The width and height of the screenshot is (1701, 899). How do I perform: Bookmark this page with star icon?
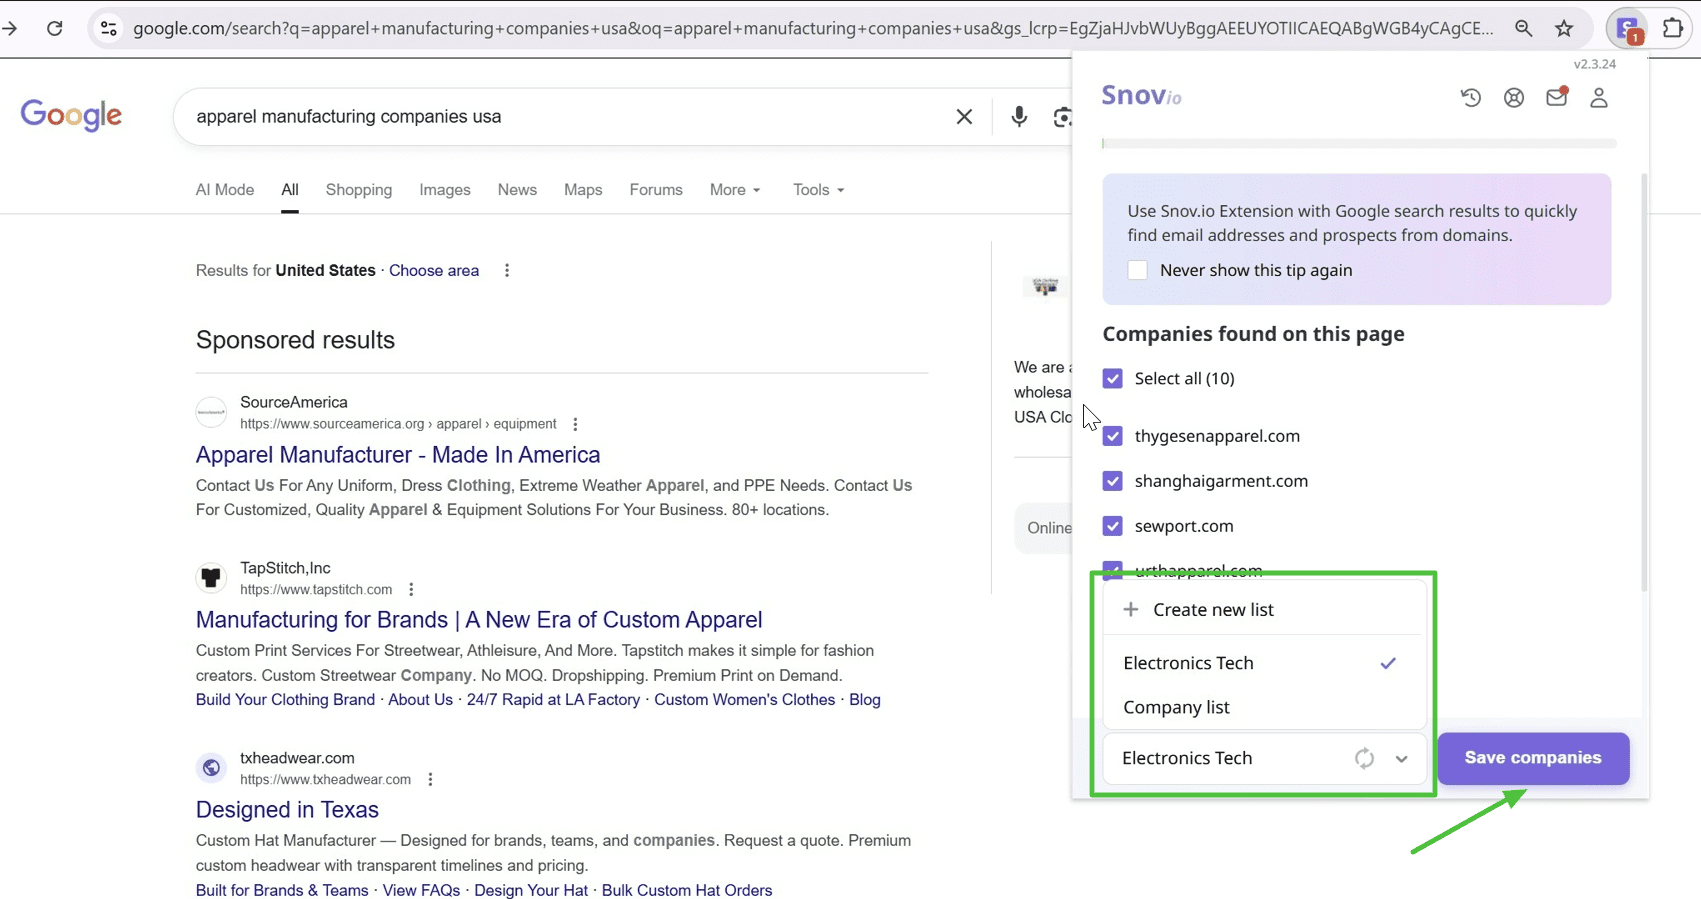coord(1564,29)
